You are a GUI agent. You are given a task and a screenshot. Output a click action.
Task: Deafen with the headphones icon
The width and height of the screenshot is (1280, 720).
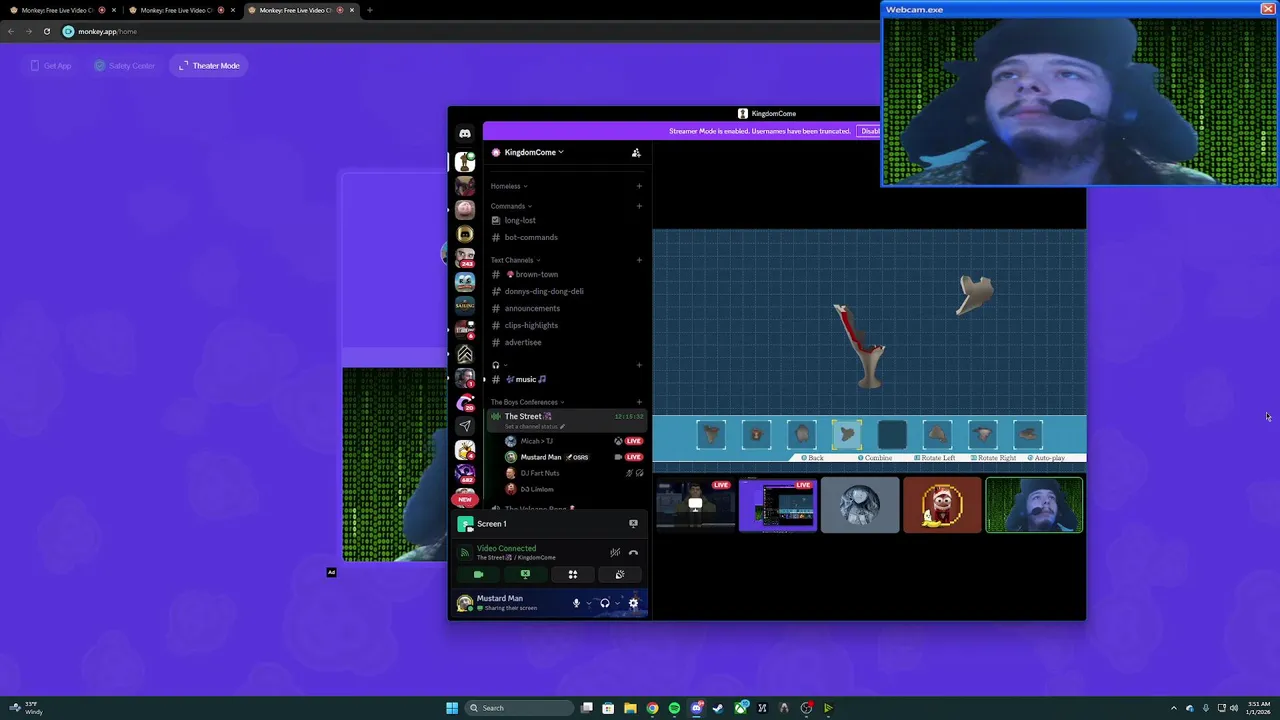[604, 603]
